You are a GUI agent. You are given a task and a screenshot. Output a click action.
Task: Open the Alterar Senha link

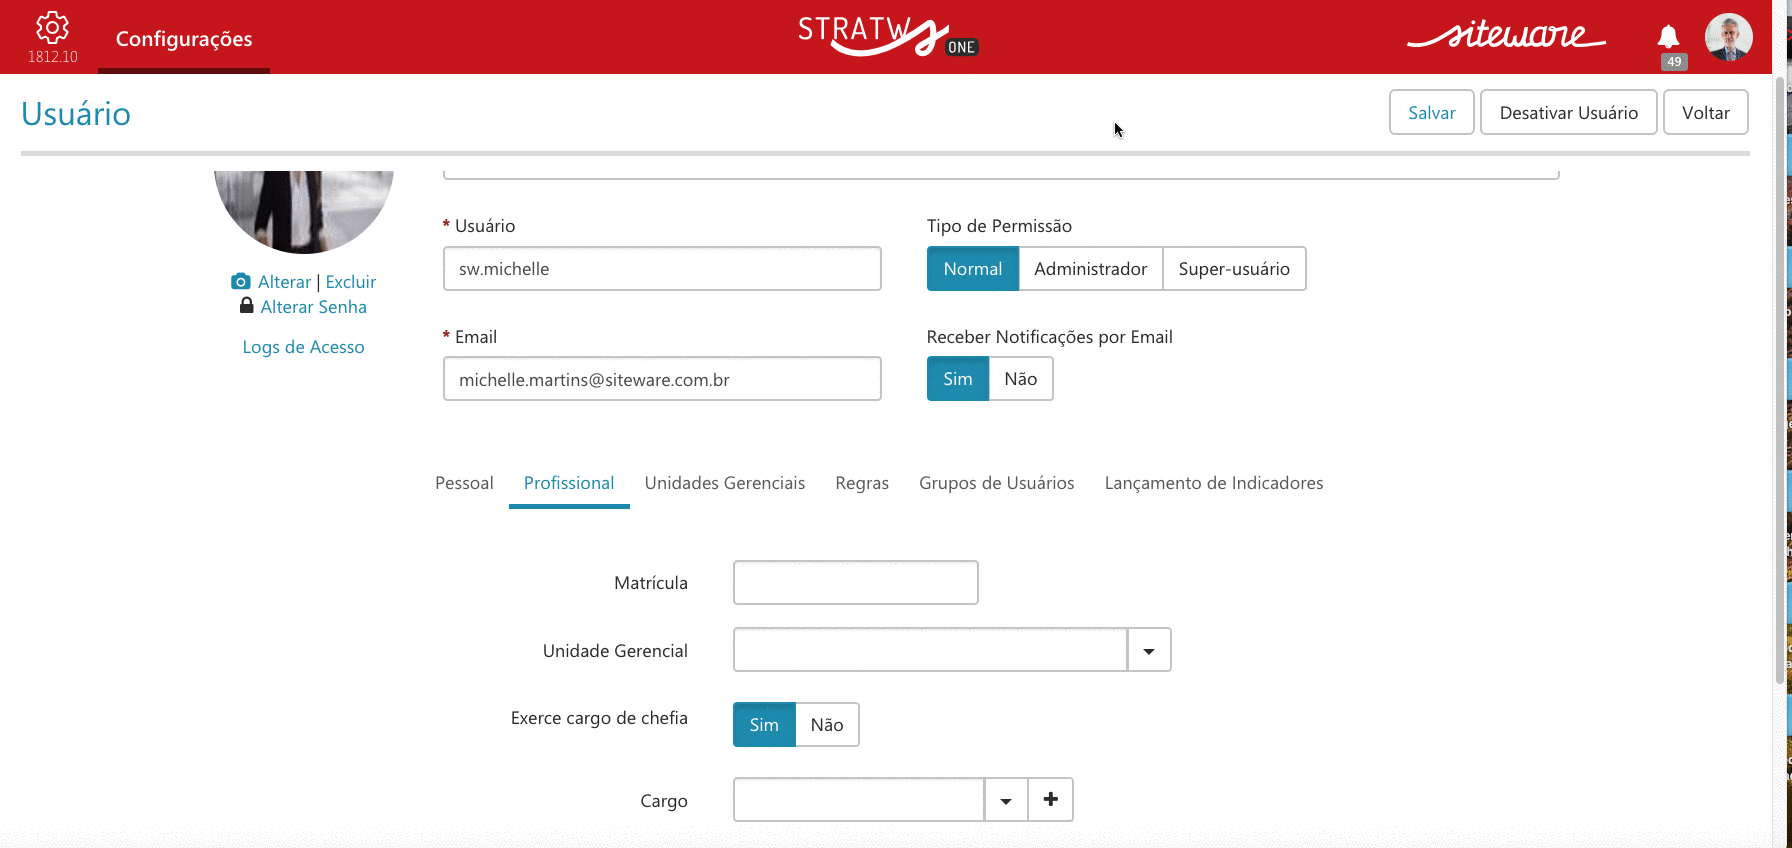pyautogui.click(x=314, y=307)
